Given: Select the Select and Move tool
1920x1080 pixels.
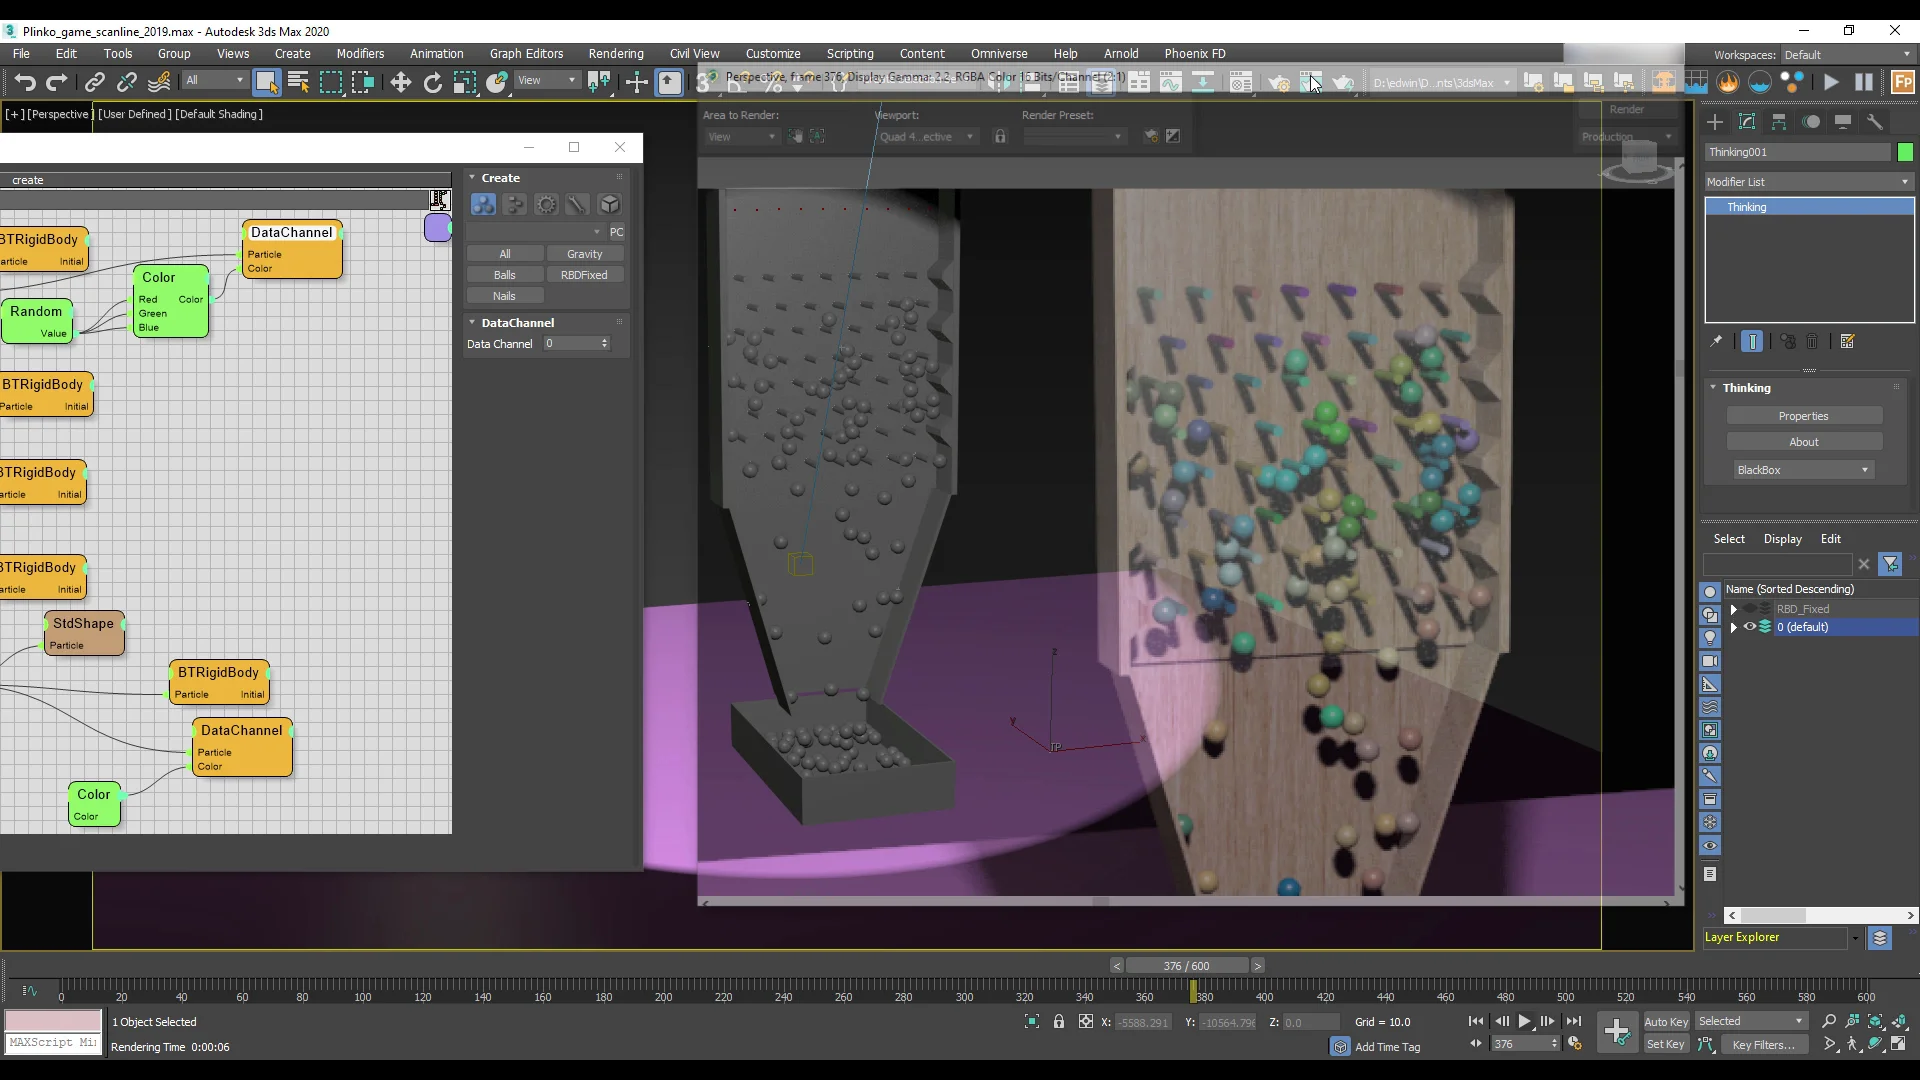Looking at the screenshot, I should point(400,82).
